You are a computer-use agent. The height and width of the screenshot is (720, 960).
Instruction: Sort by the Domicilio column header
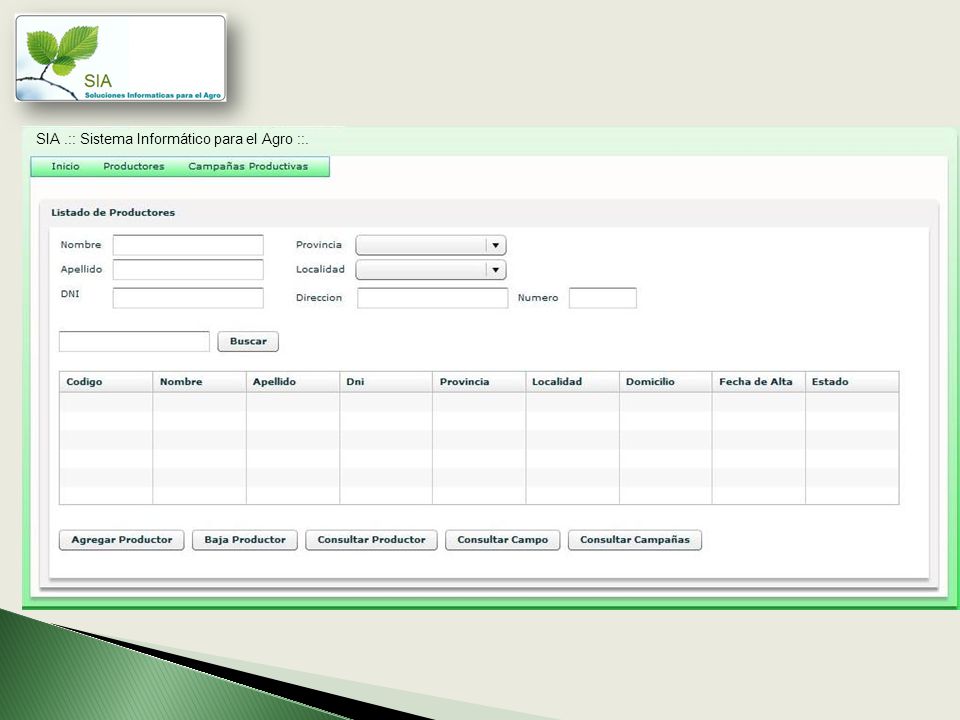click(666, 382)
